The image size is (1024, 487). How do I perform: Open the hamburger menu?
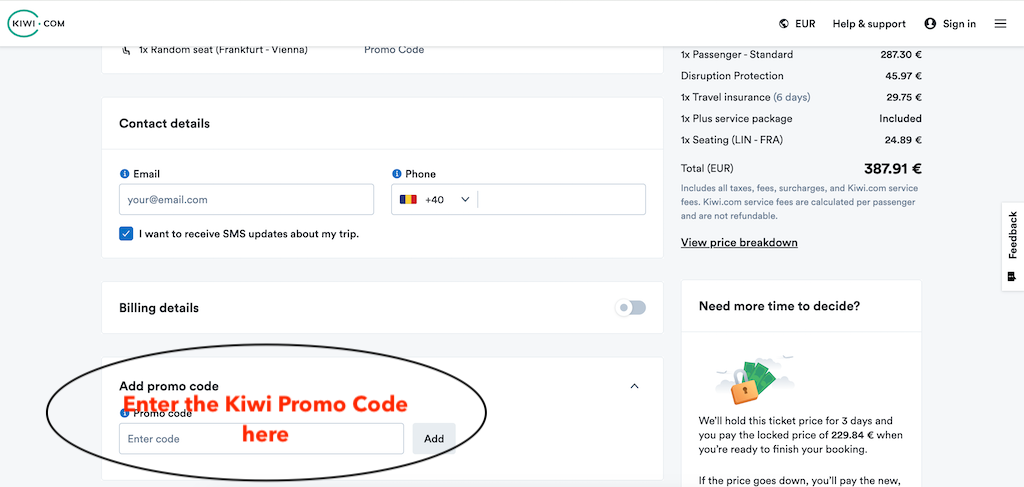(x=1000, y=24)
